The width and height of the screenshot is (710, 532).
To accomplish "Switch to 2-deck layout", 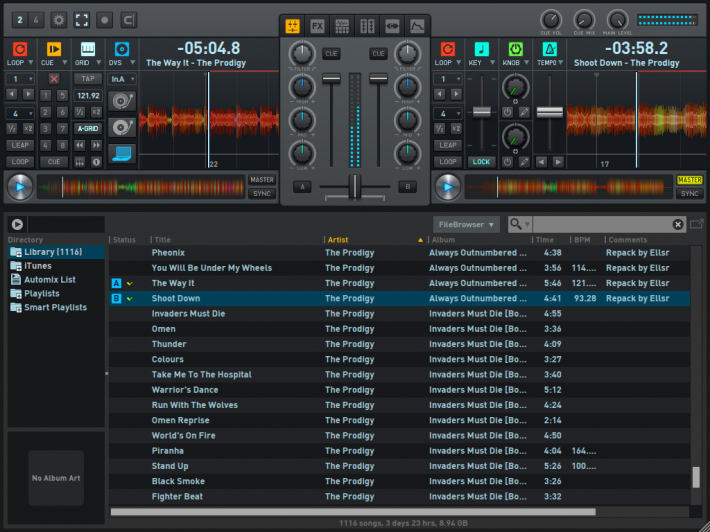I will tap(20, 20).
